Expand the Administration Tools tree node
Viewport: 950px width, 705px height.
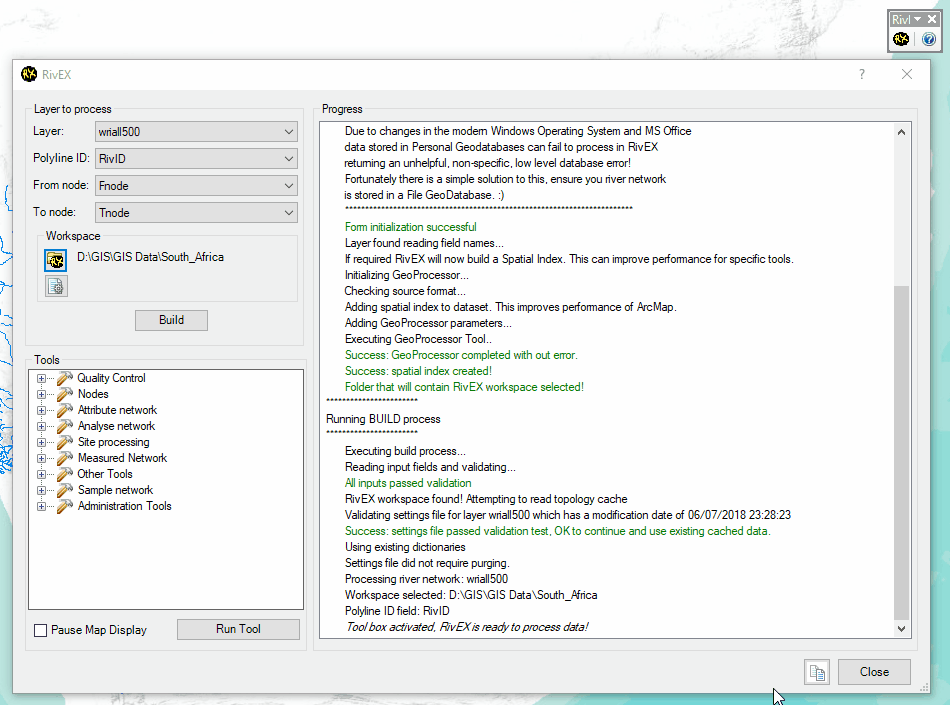pyautogui.click(x=41, y=506)
